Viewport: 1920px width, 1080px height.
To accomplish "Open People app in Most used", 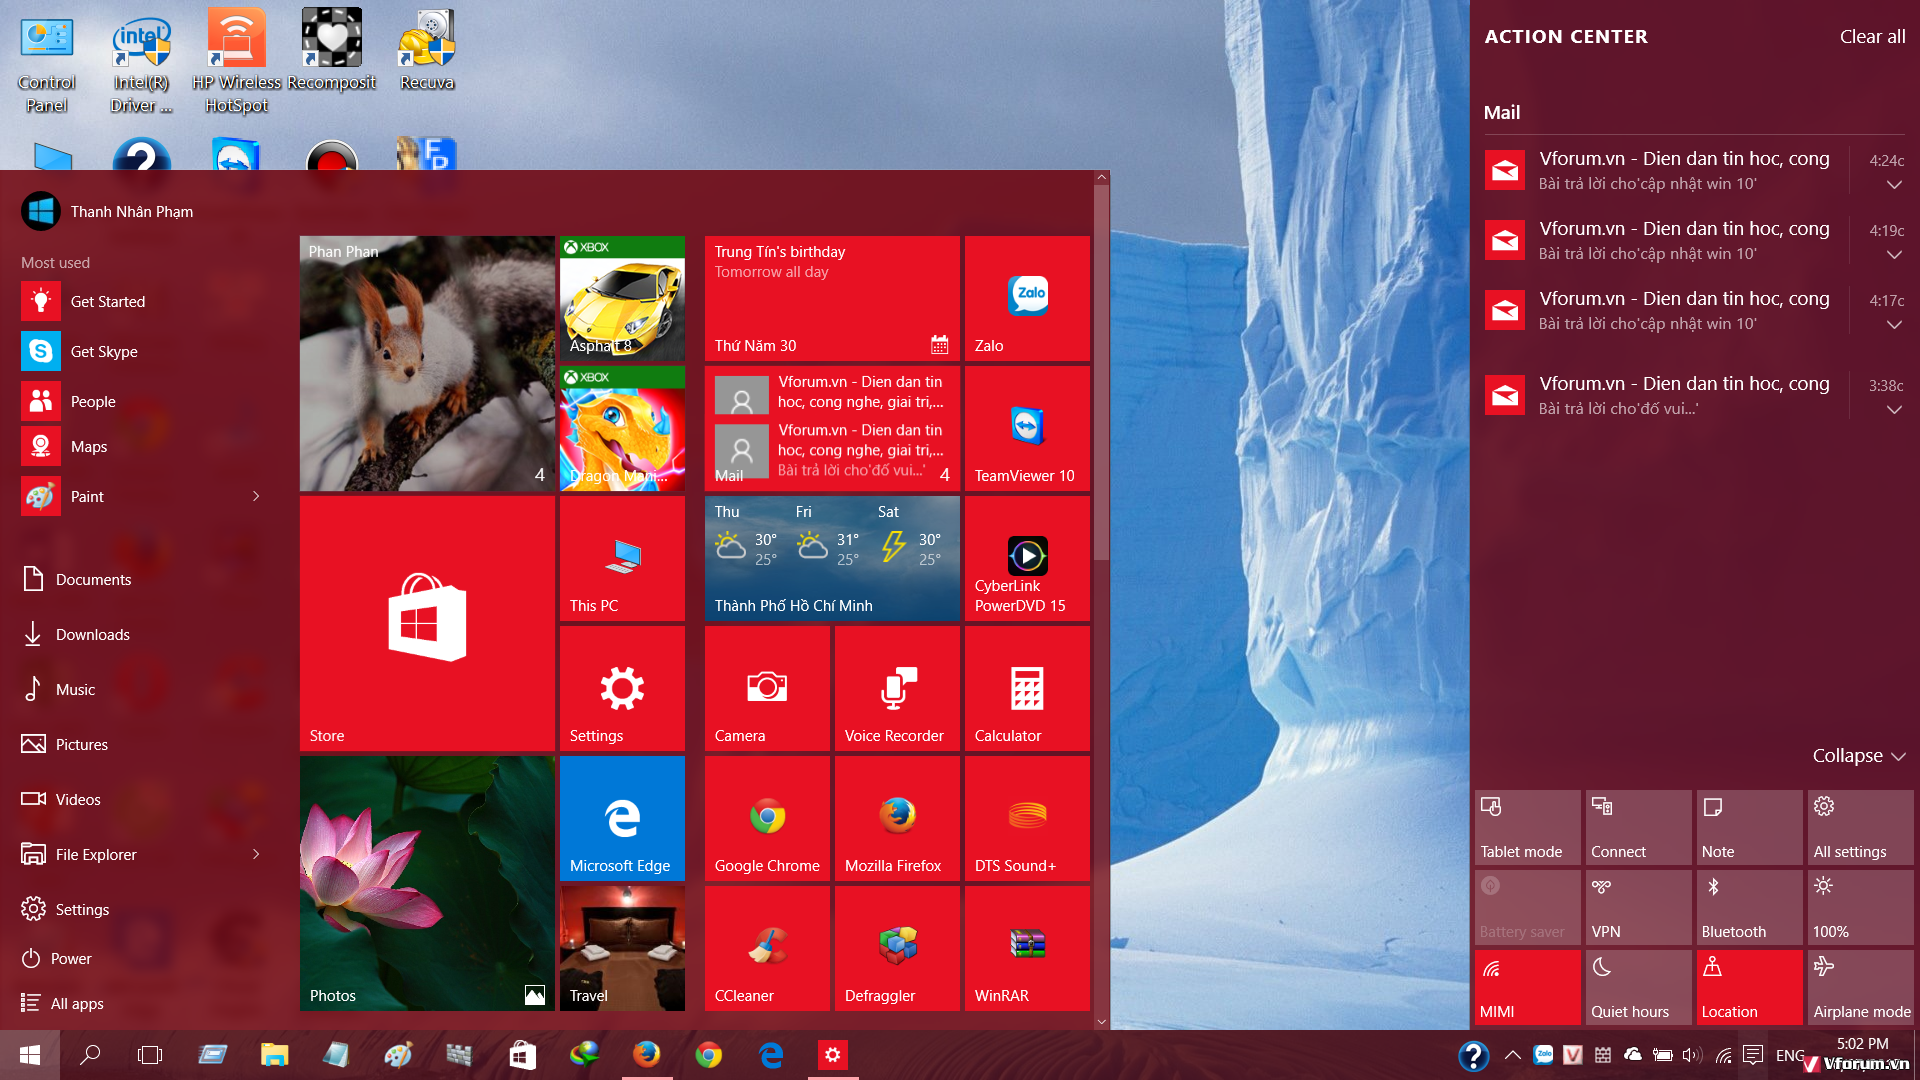I will coord(140,401).
